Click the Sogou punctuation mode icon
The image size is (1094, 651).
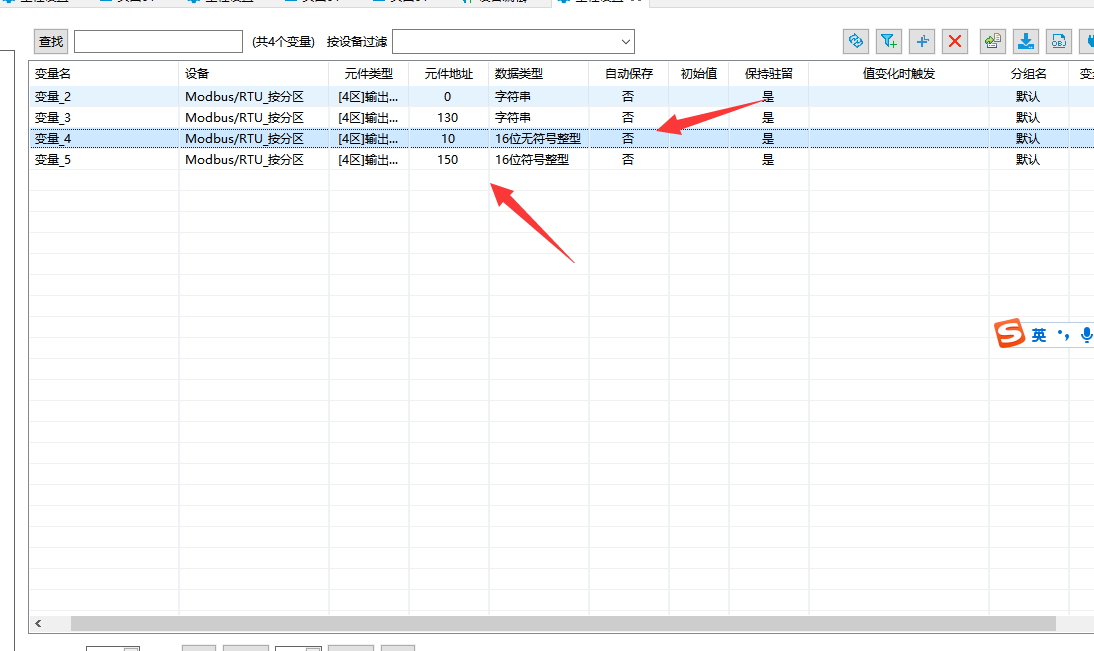click(1063, 336)
